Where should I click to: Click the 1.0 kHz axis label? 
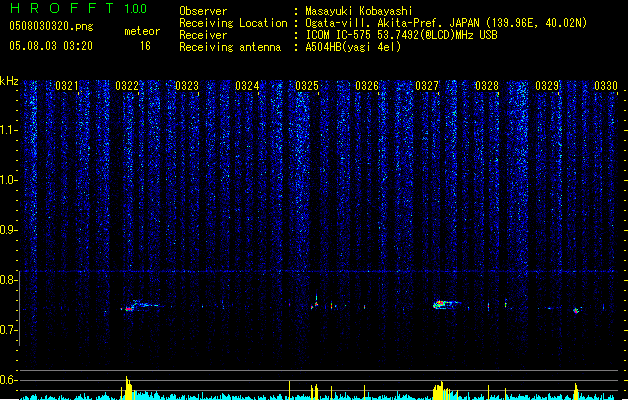click(x=8, y=180)
